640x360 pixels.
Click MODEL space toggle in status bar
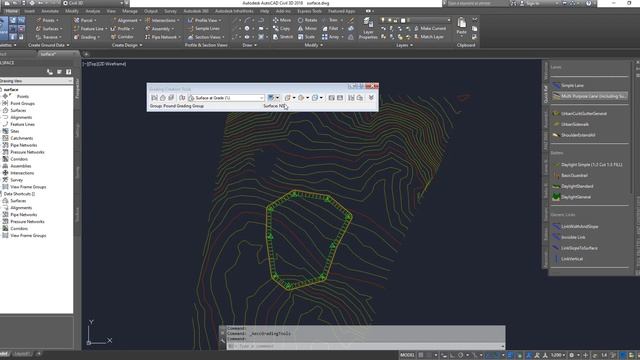407,355
